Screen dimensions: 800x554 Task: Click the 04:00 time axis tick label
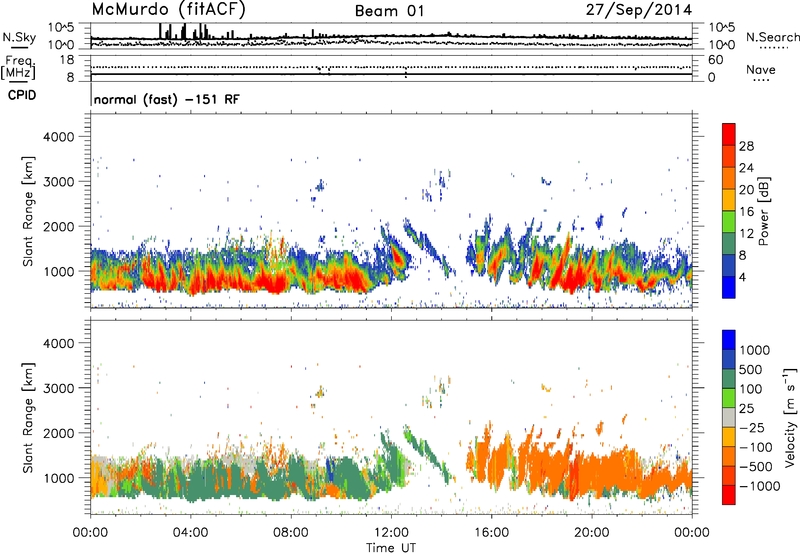190,533
